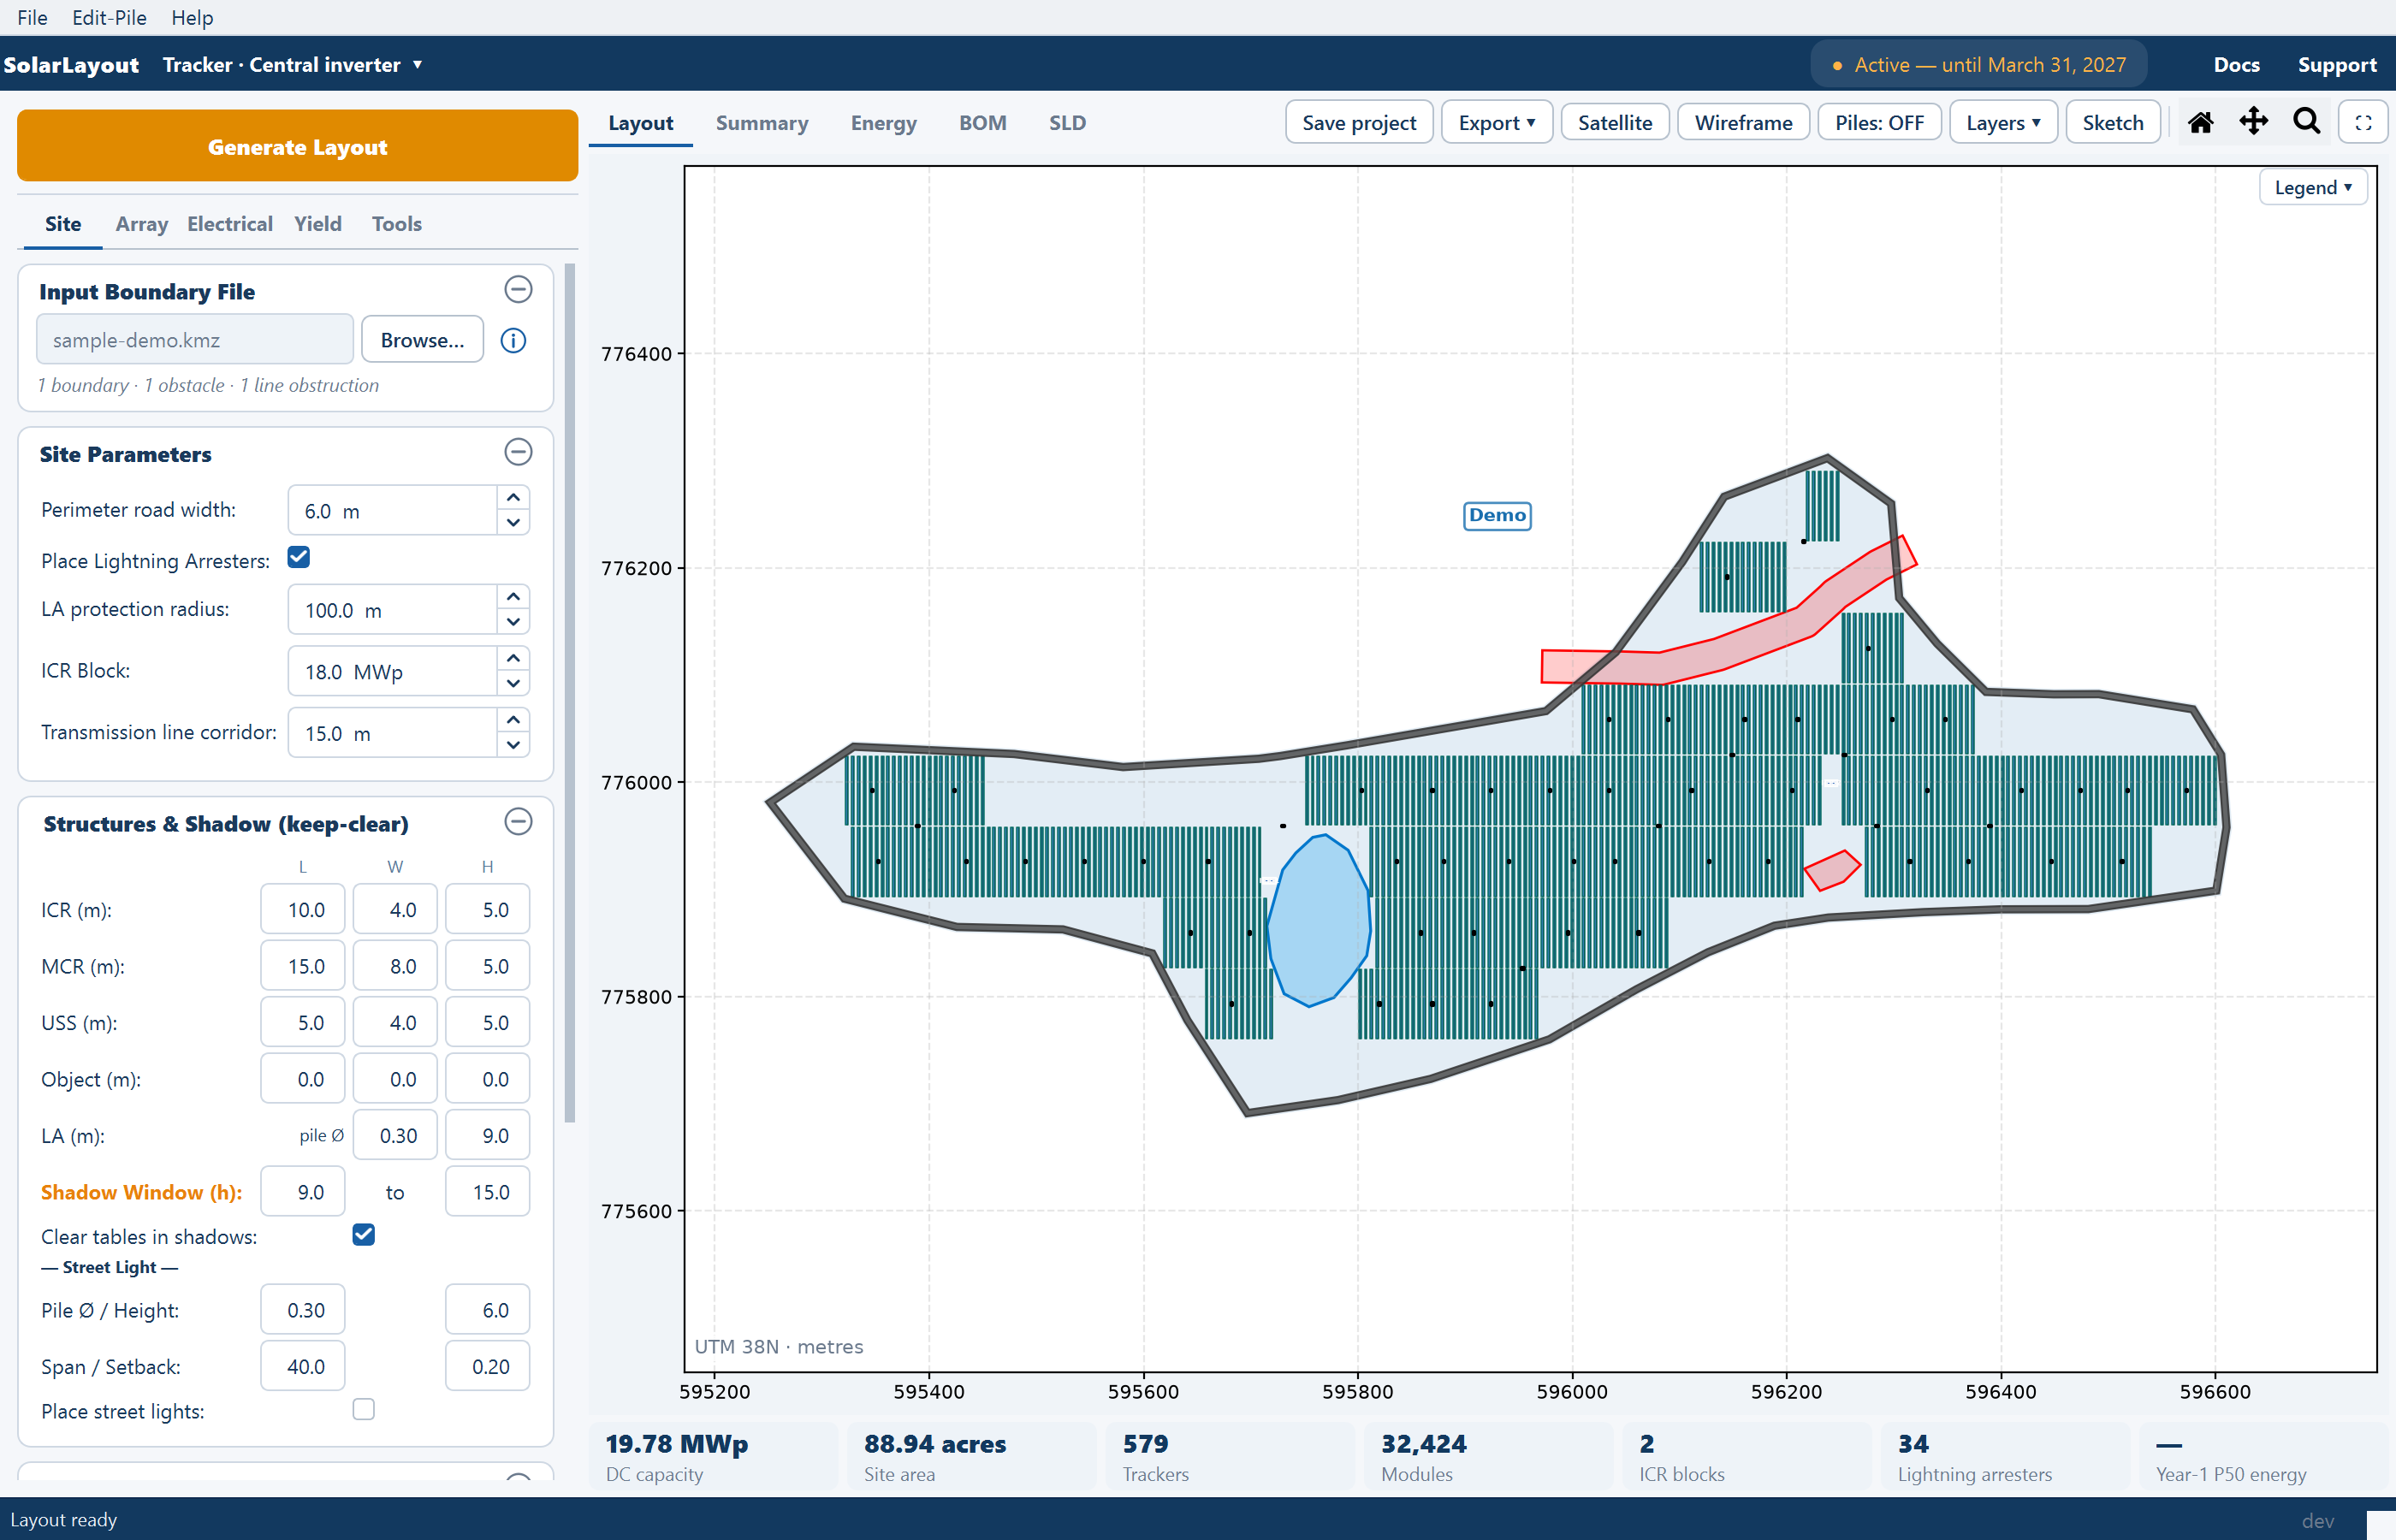Image resolution: width=2396 pixels, height=1540 pixels.
Task: Click Shadow Window start hour field
Action: pyautogui.click(x=303, y=1192)
